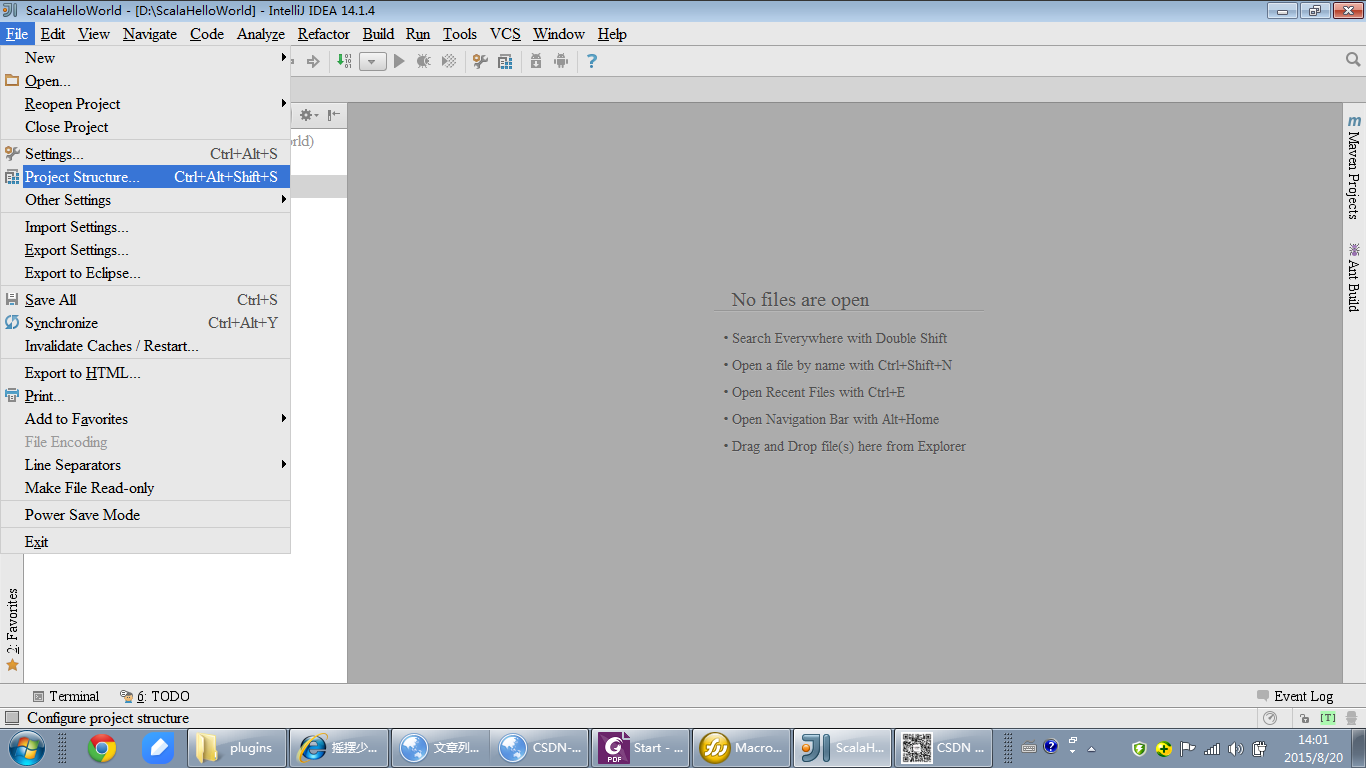Open the Favorites side panel tab

[x=12, y=629]
